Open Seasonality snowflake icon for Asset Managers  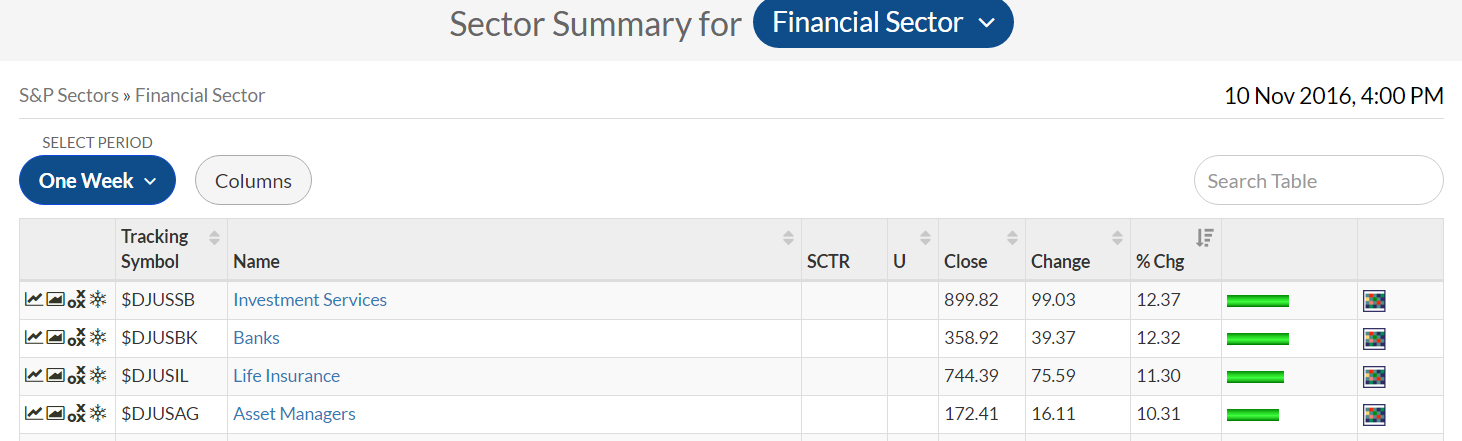point(97,414)
